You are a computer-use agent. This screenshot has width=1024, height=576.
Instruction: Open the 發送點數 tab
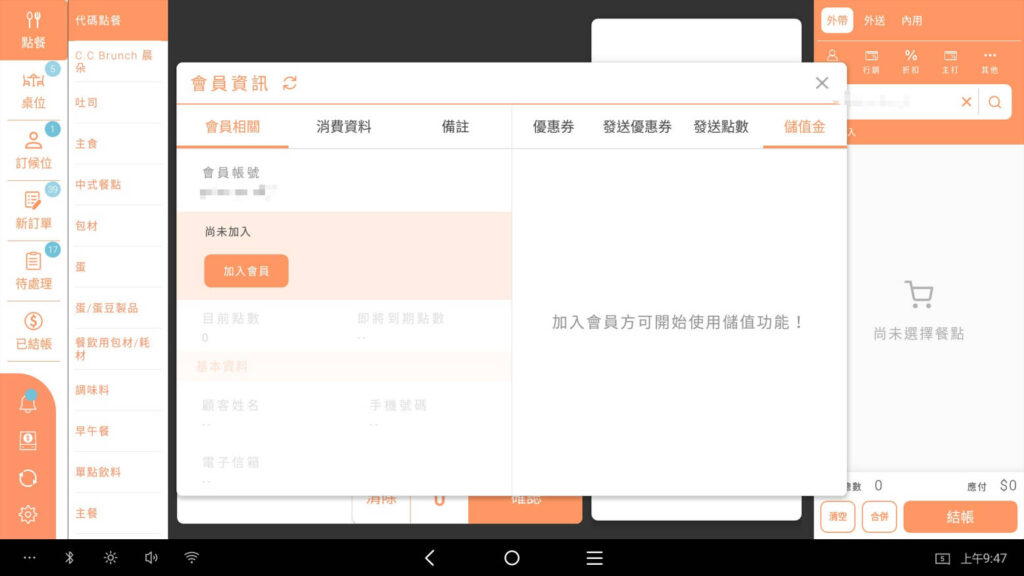pyautogui.click(x=721, y=127)
